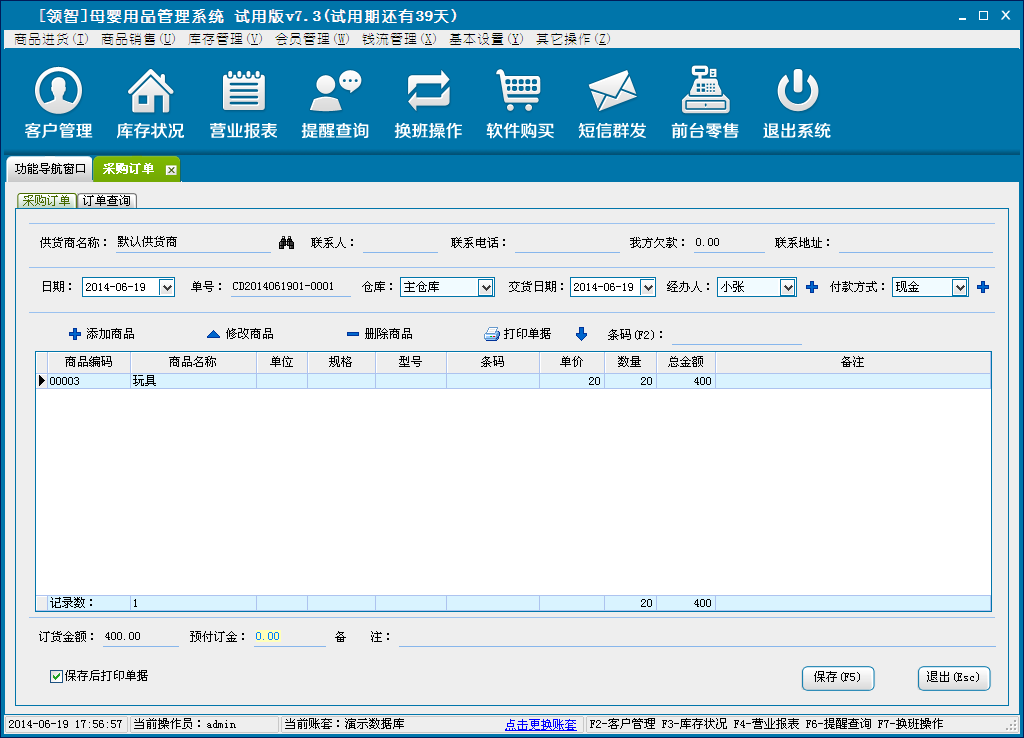Switch to the 订单查询 tab
The image size is (1024, 738).
coord(107,201)
